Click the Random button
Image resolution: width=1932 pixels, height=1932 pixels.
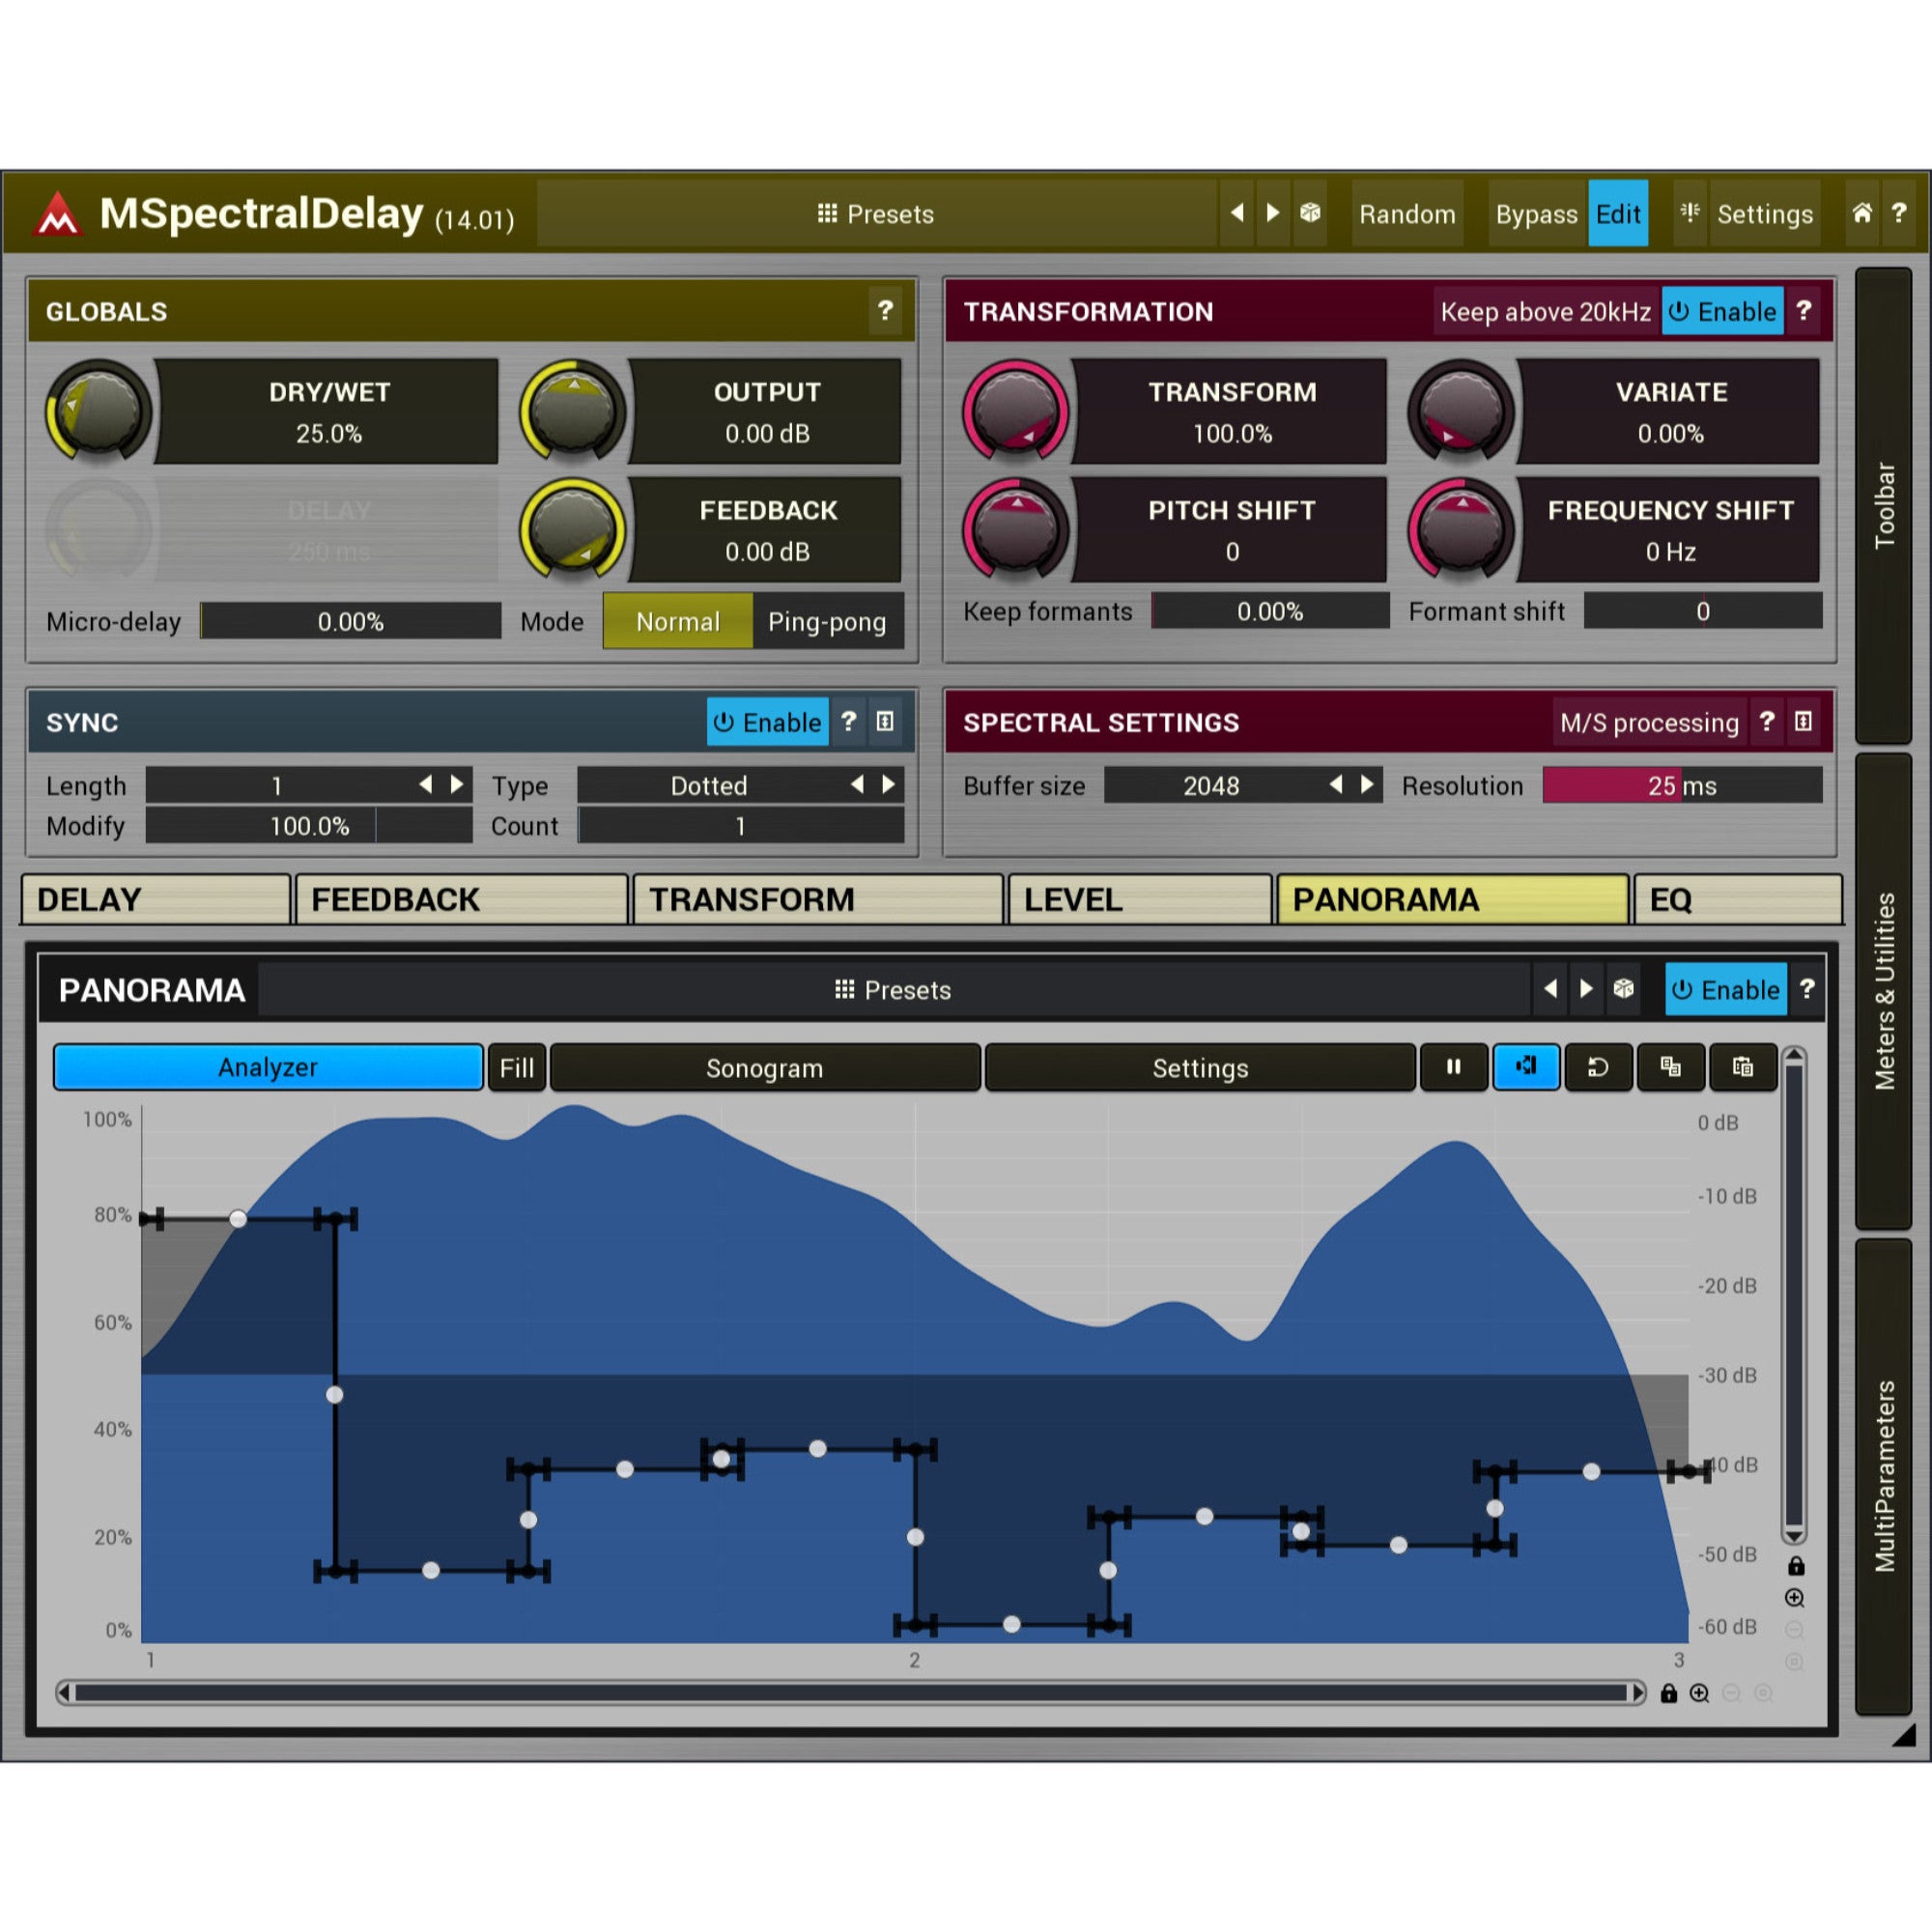[x=1407, y=214]
